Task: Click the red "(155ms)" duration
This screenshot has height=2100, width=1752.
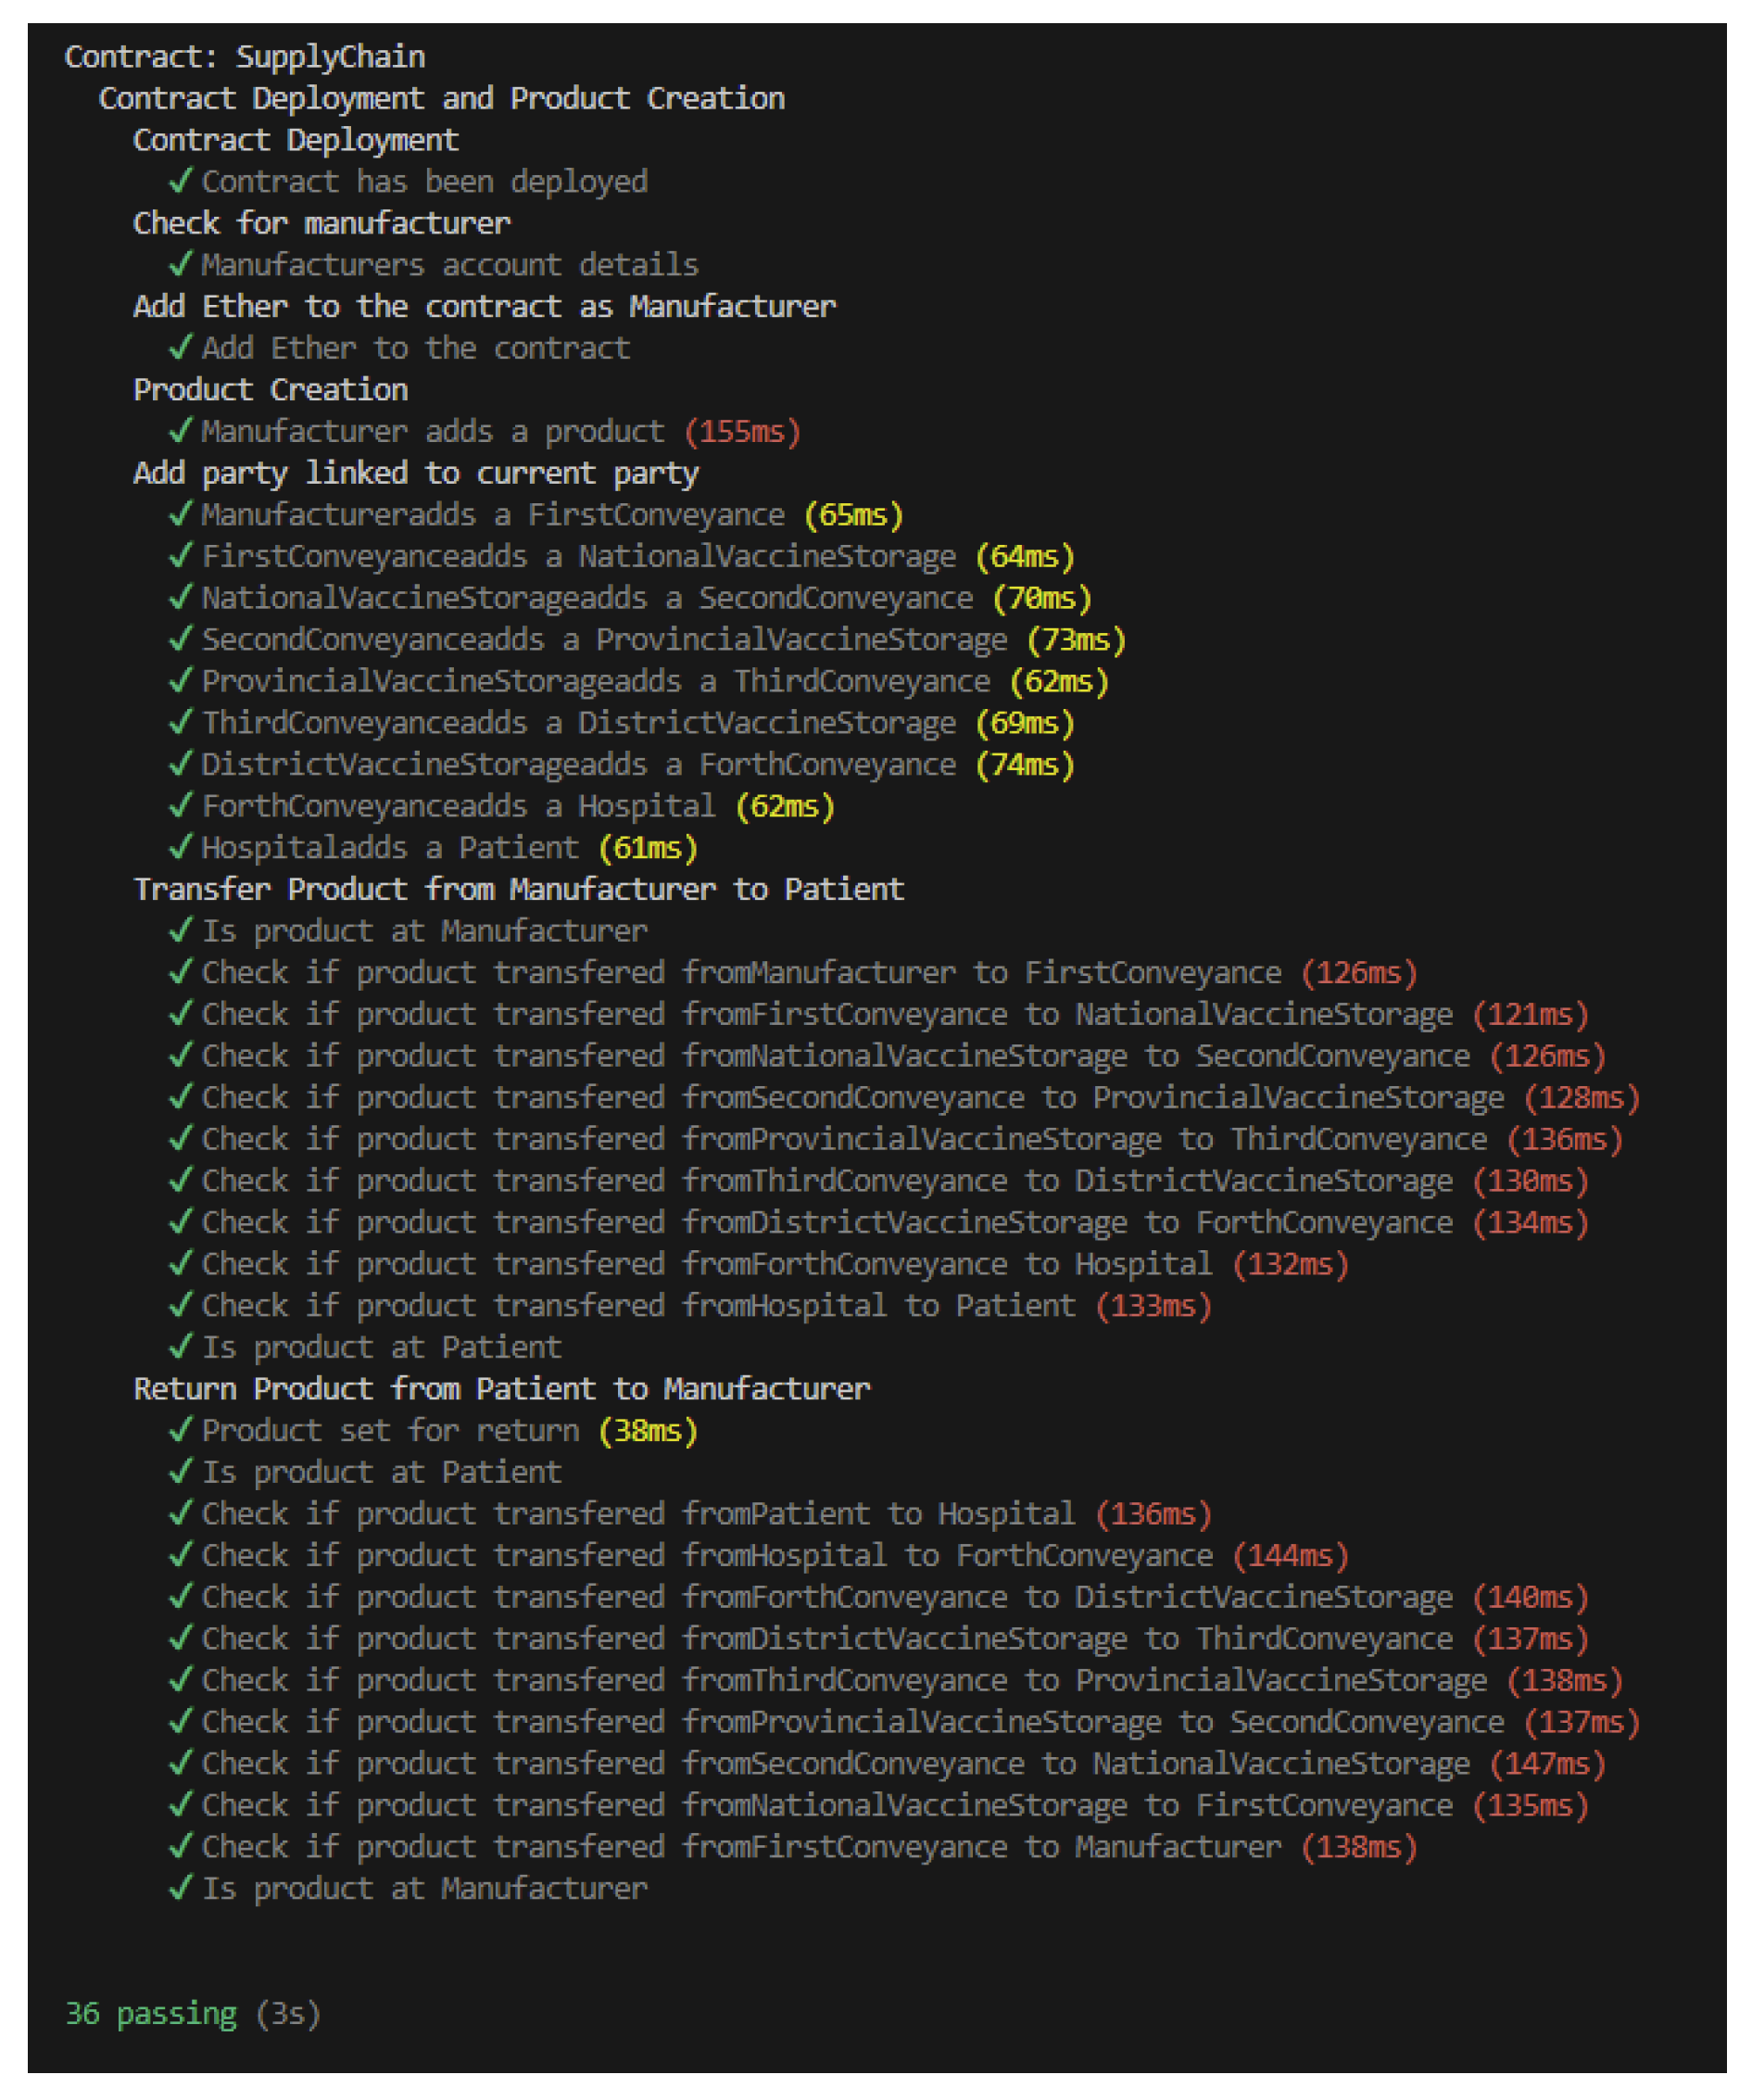Action: point(742,432)
